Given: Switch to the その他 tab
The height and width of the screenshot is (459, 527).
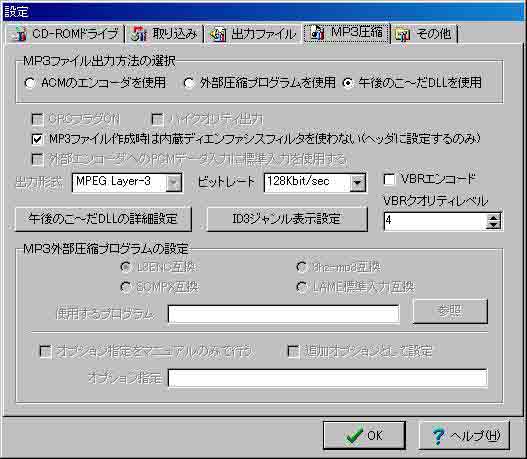Looking at the screenshot, I should click(423, 34).
